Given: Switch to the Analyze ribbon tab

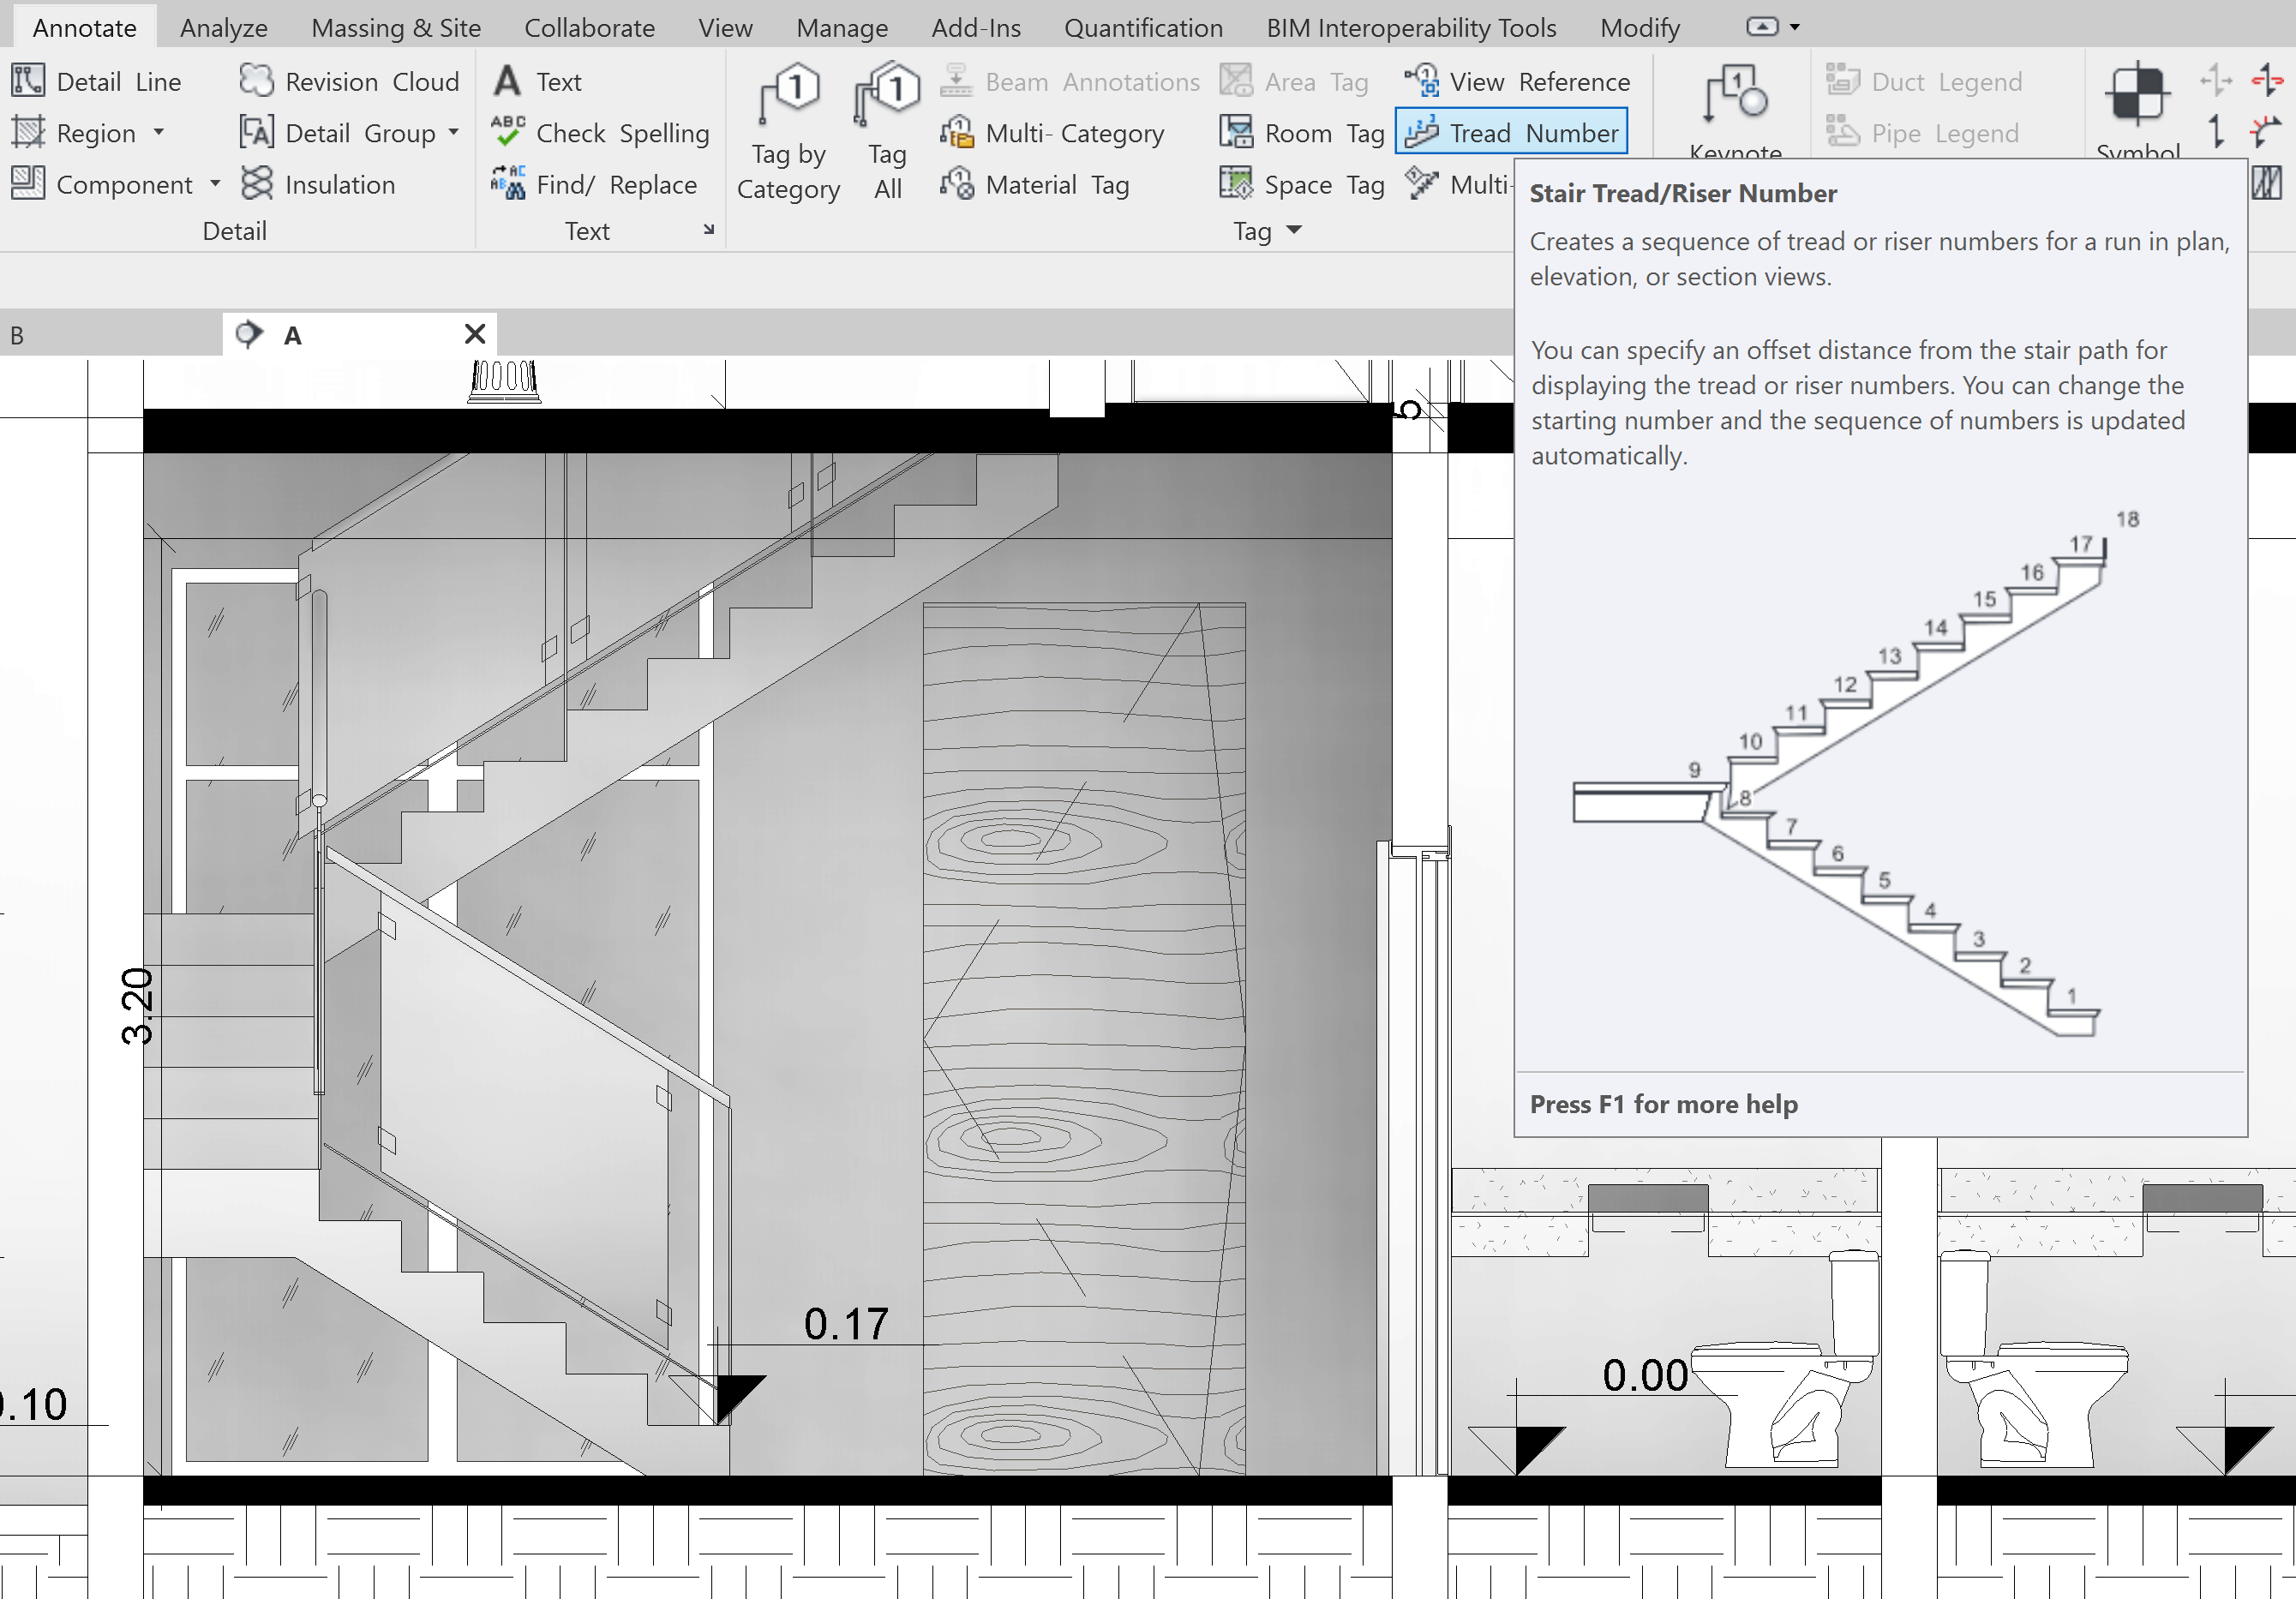Looking at the screenshot, I should point(224,27).
